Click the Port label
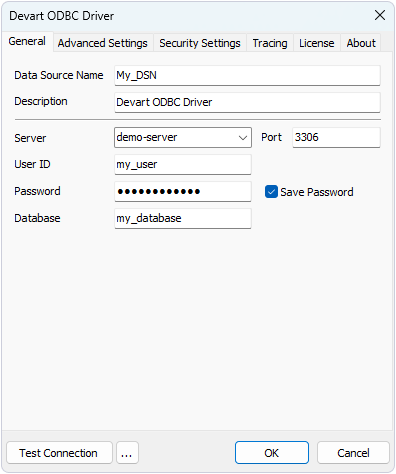Screen dimensions: 396x474 [271, 137]
